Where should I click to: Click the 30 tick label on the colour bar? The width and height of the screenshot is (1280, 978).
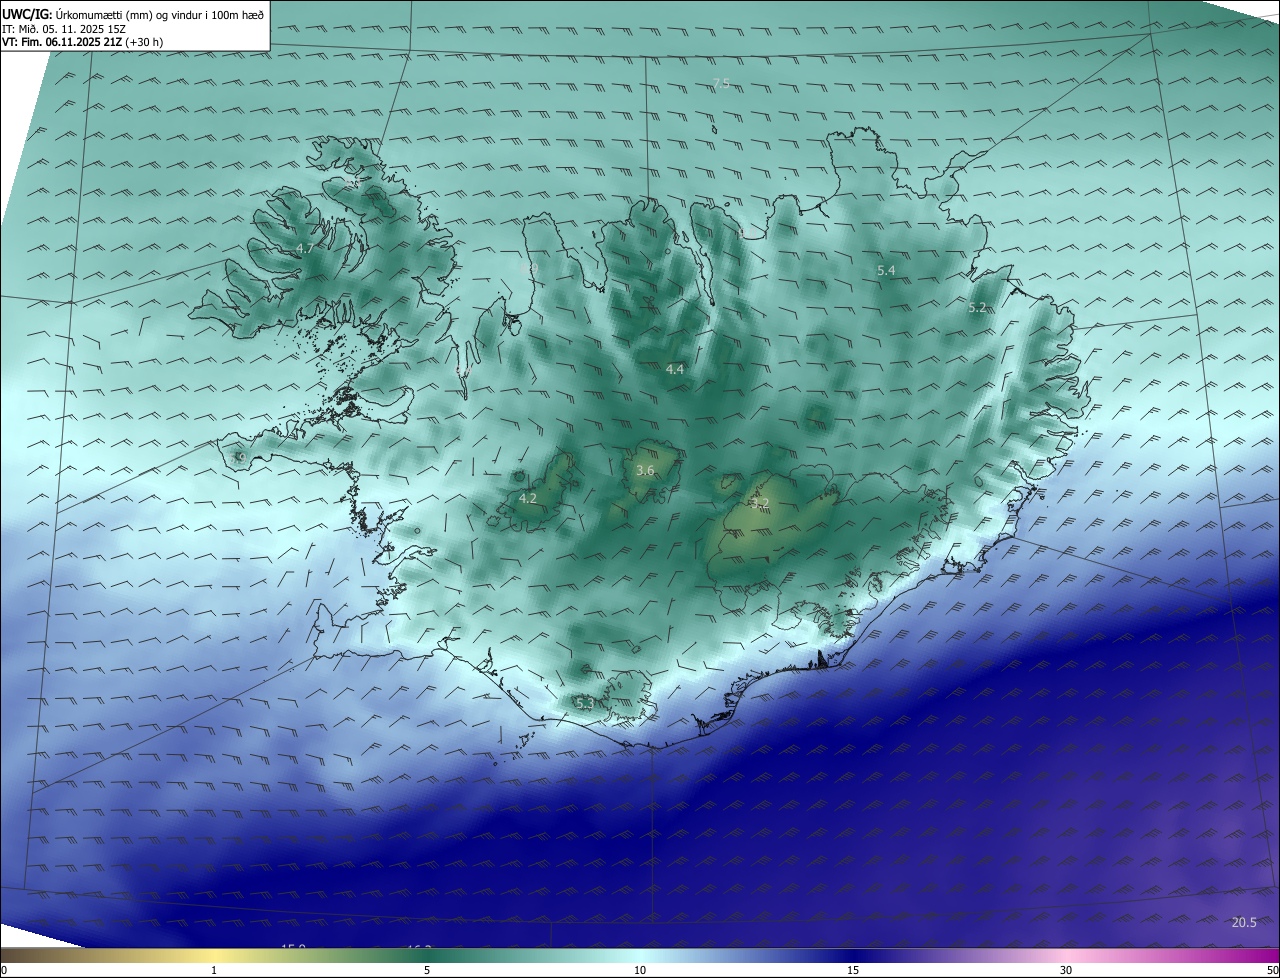1066,970
